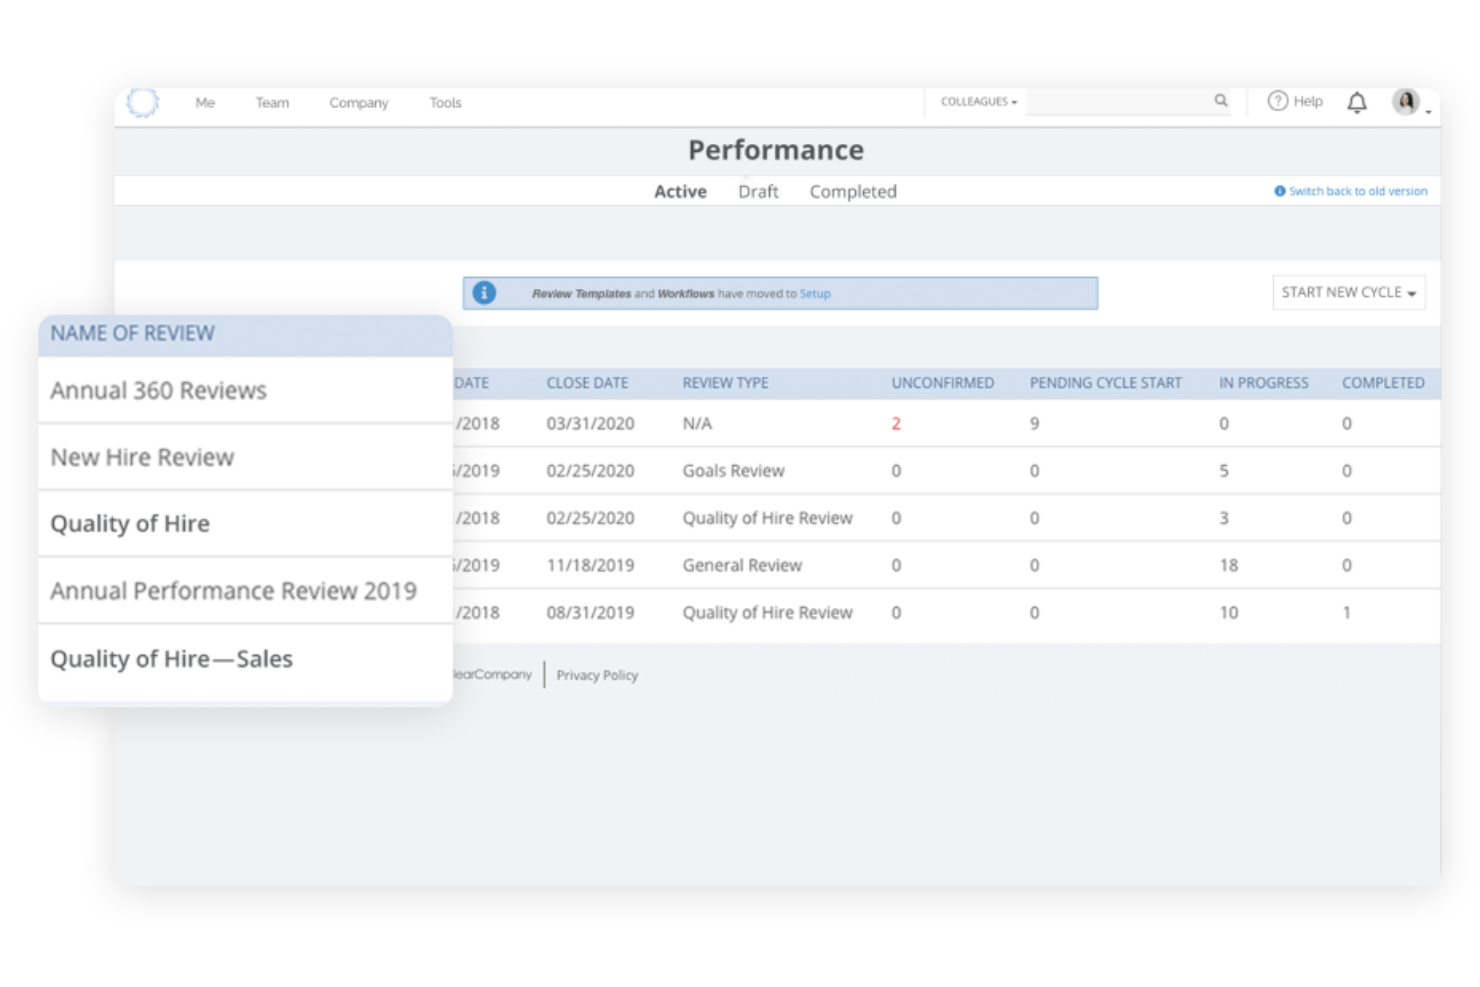Switch to the Completed tab
The image size is (1480, 987).
click(x=853, y=192)
